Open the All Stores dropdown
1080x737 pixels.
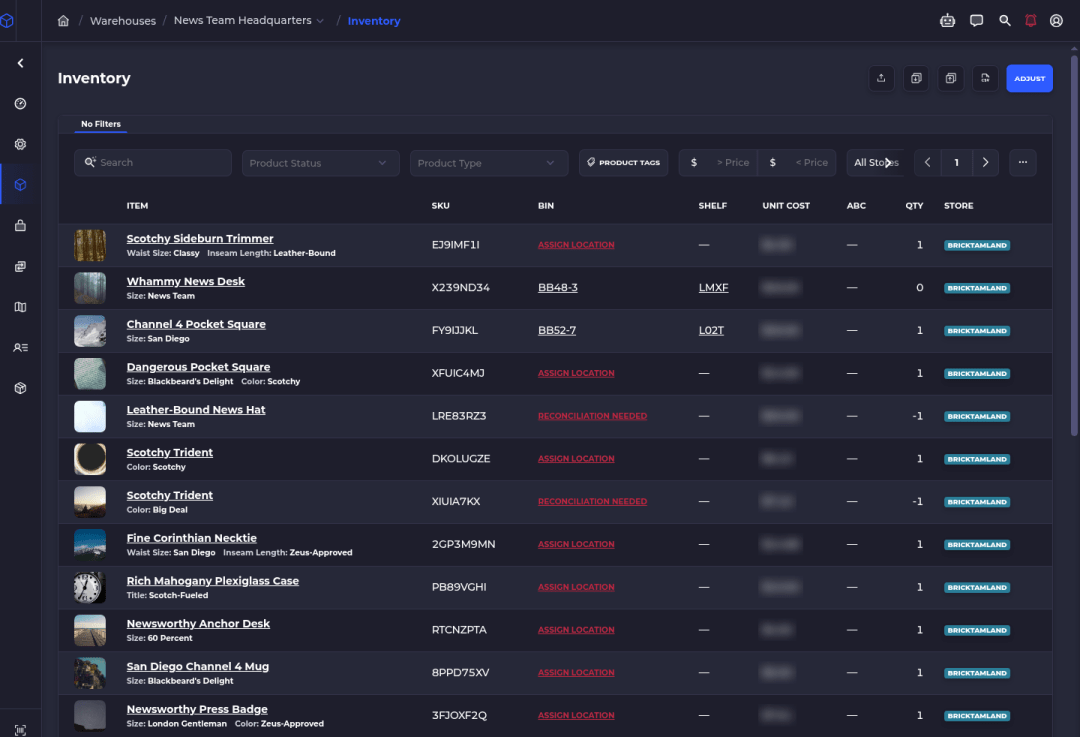(x=875, y=163)
